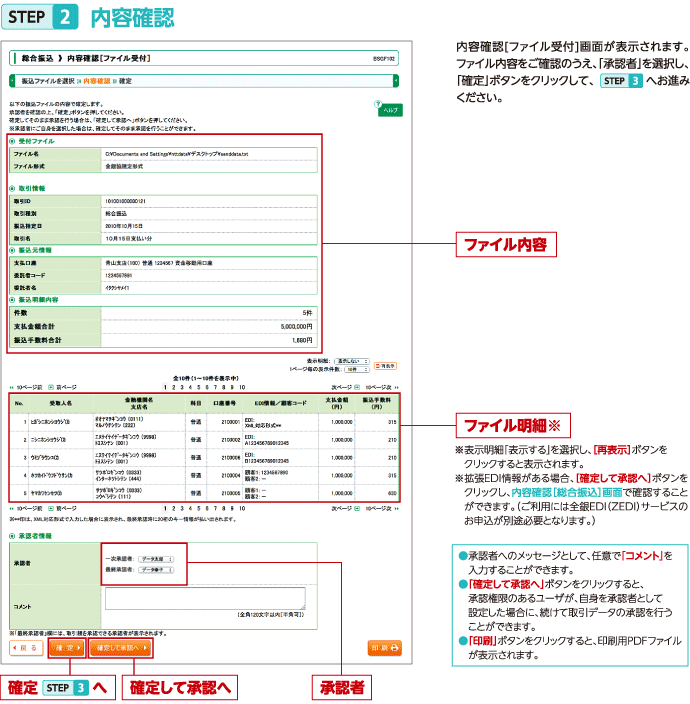The height and width of the screenshot is (704, 690).
Task: Click the 確定 step in the progress bar
Action: [x=125, y=81]
